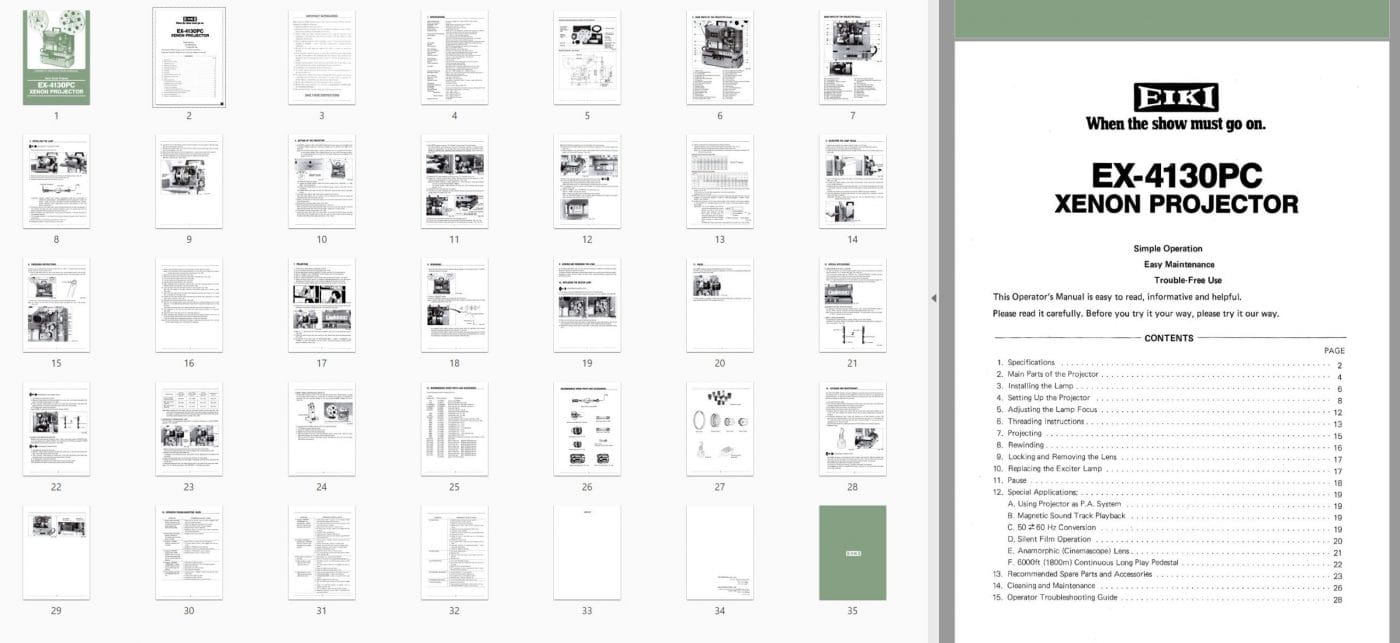Open the green back cover page 35 thumbnail
The width and height of the screenshot is (1400, 643).
coord(852,552)
